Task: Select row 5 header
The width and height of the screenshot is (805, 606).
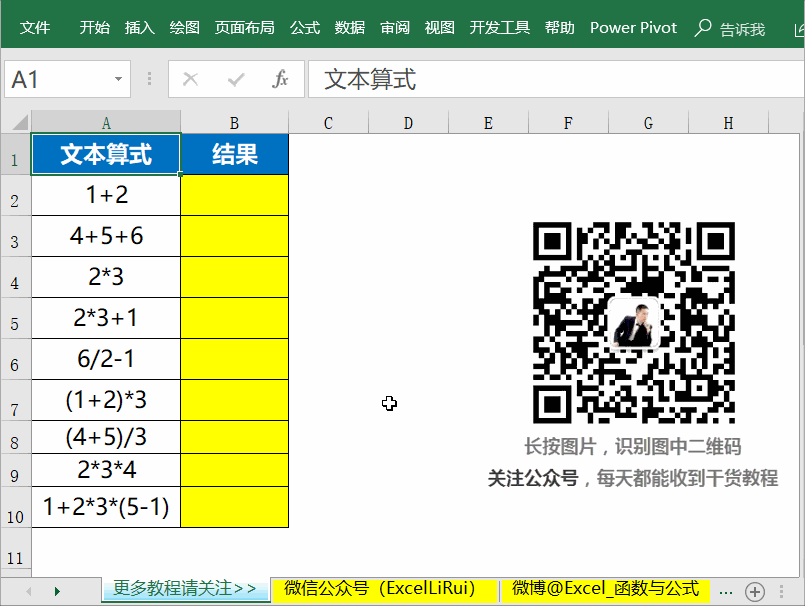Action: coord(15,318)
